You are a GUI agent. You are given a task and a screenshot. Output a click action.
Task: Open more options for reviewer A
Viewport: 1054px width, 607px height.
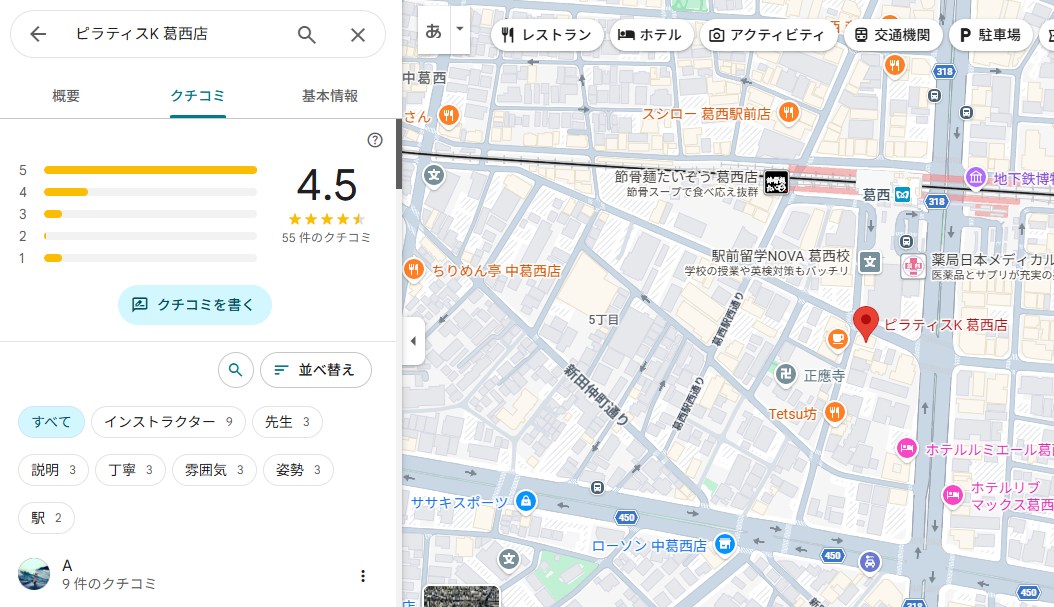[363, 576]
